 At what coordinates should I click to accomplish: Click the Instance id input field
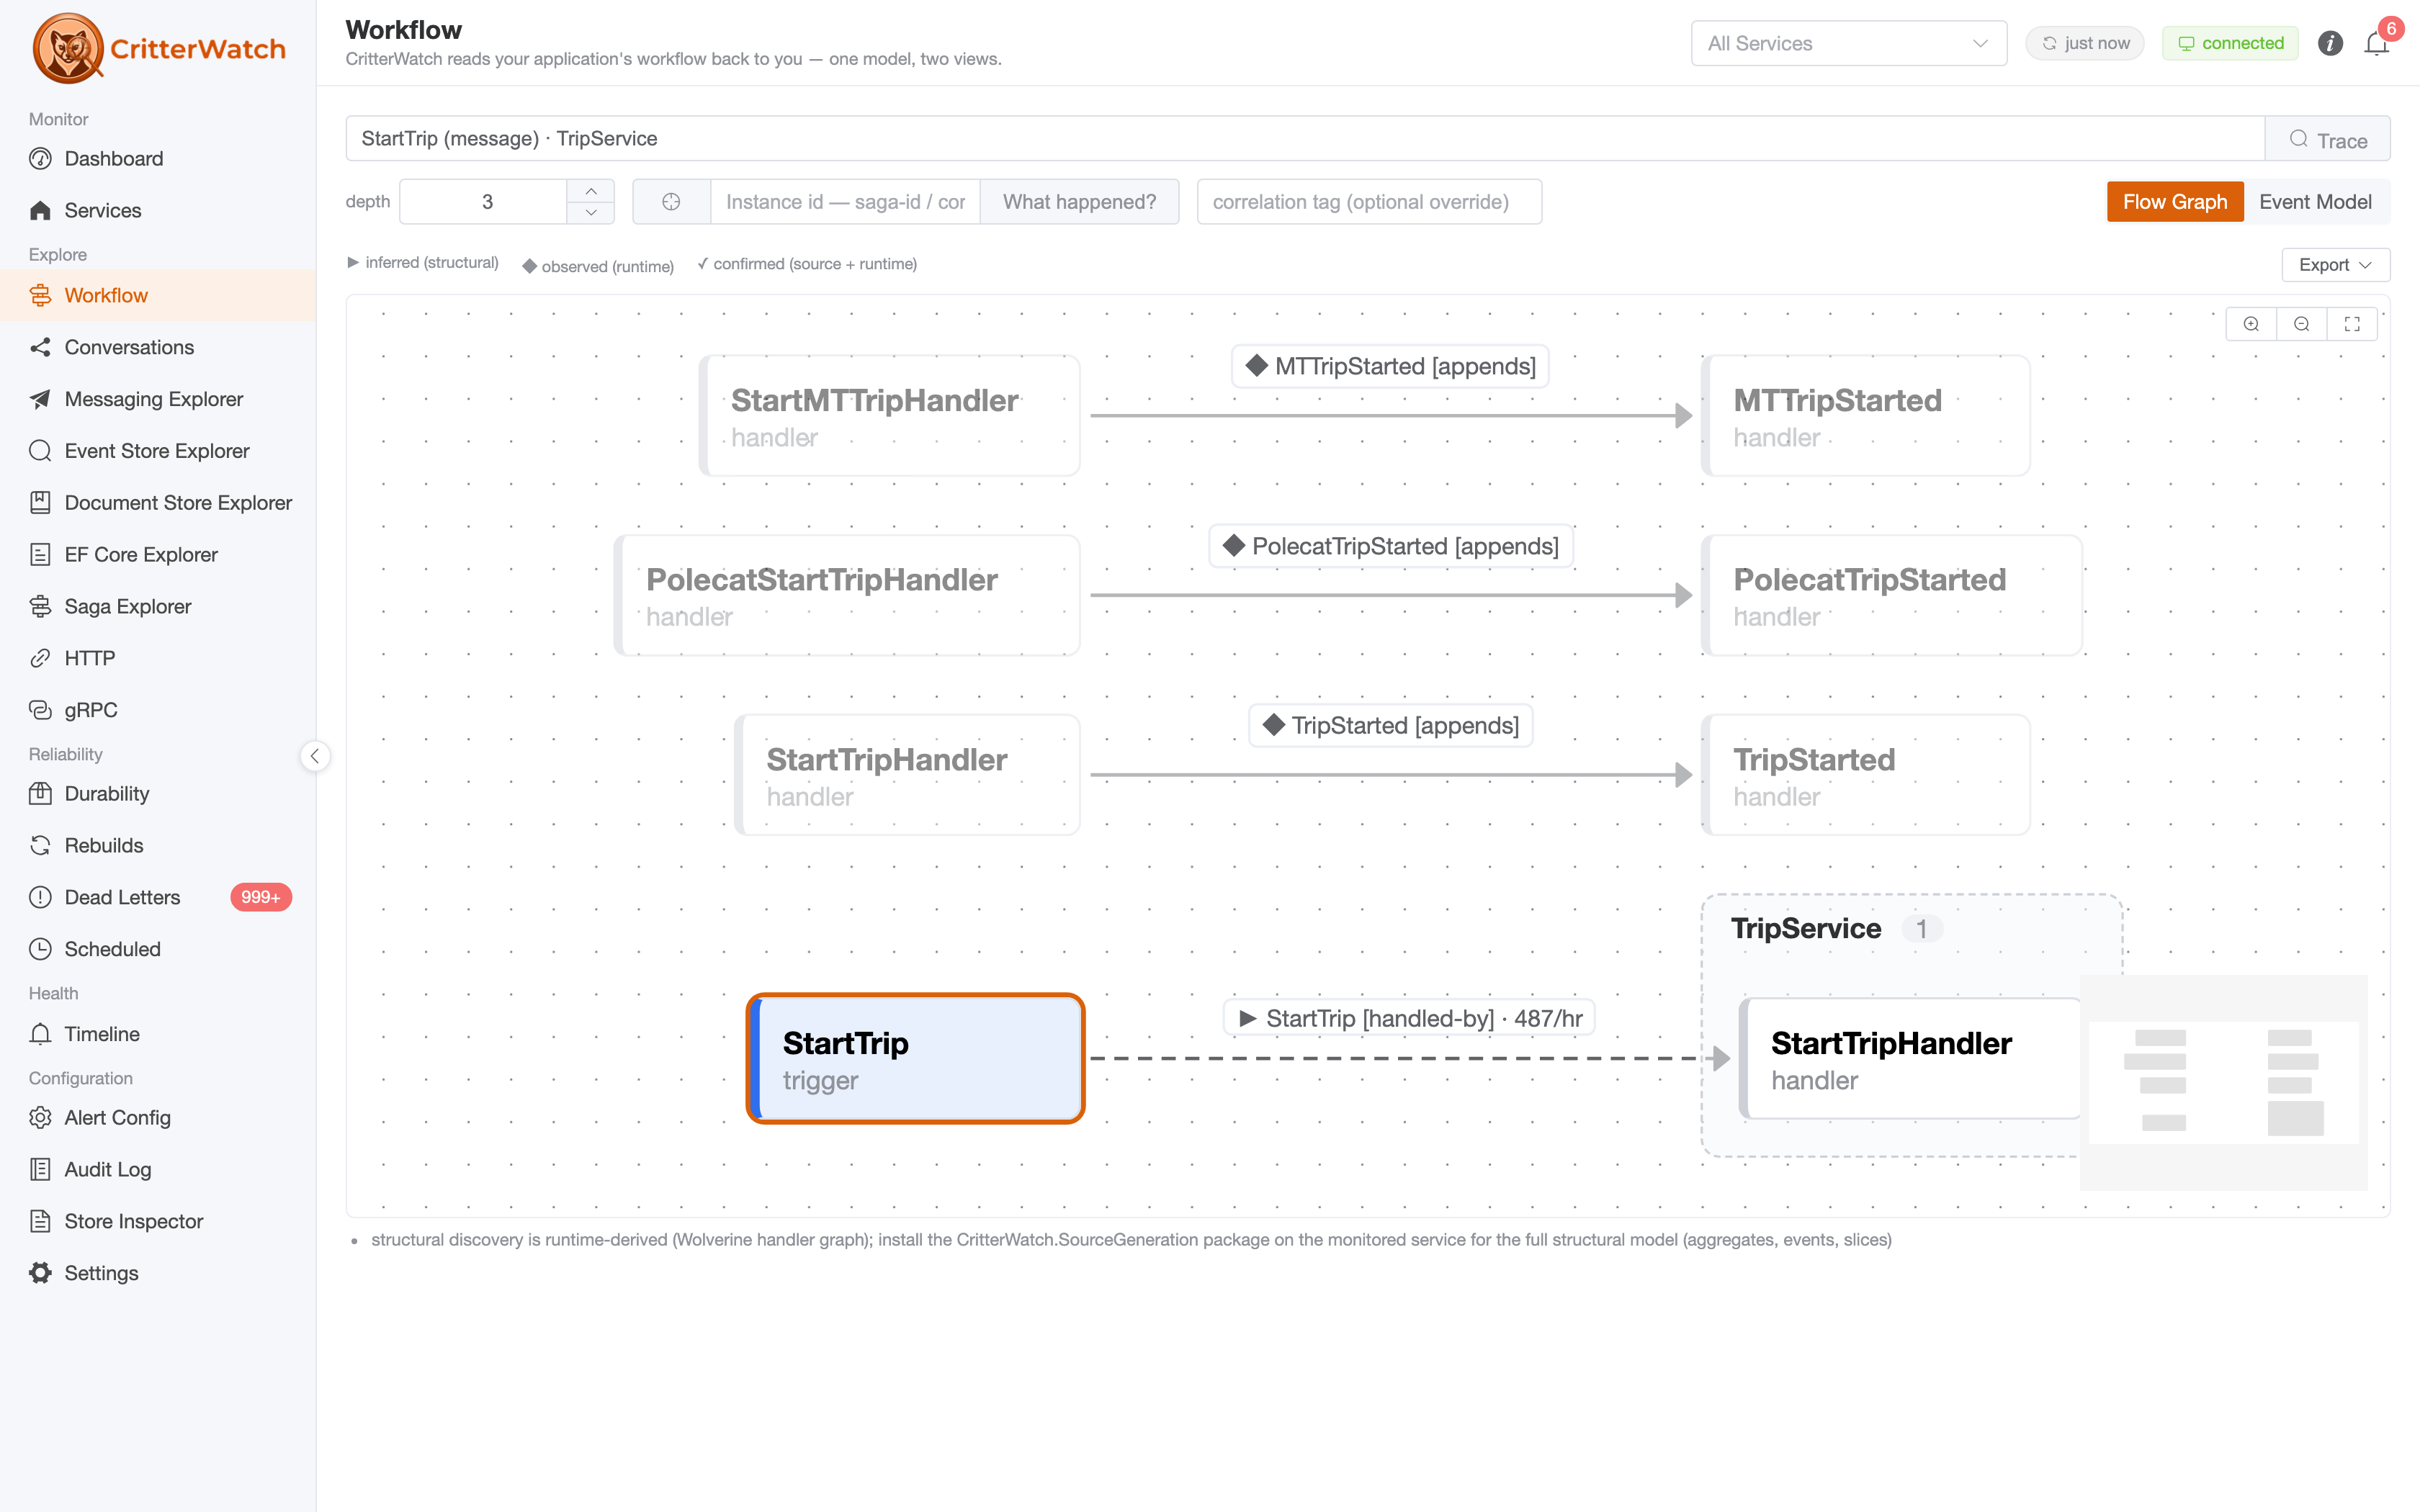click(x=845, y=202)
